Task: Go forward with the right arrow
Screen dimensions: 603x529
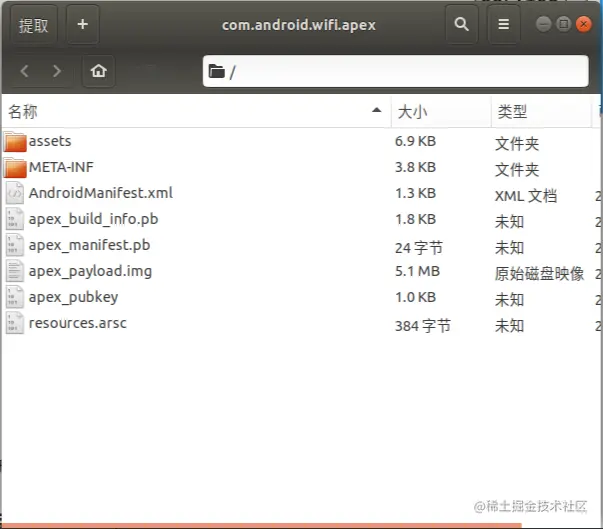Action: 57,71
